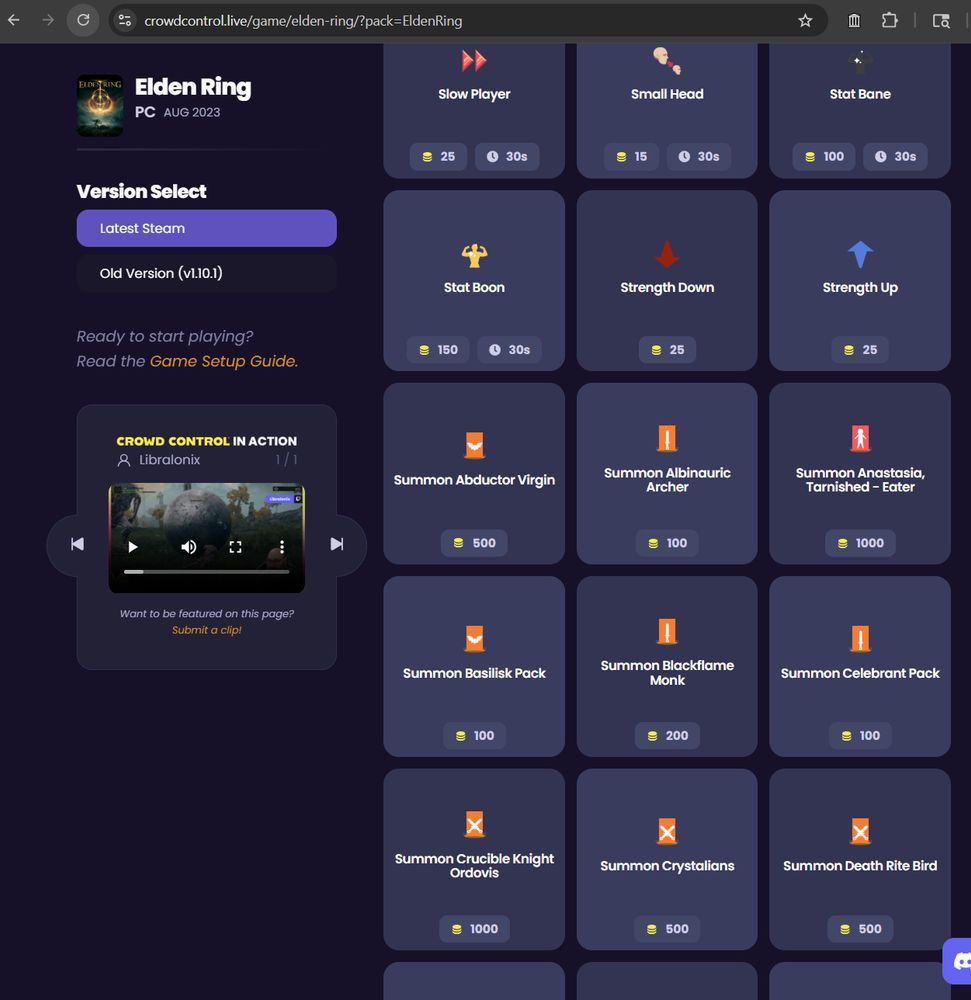Click the red Strength Down arrow icon
The height and width of the screenshot is (1000, 971).
pyautogui.click(x=667, y=254)
